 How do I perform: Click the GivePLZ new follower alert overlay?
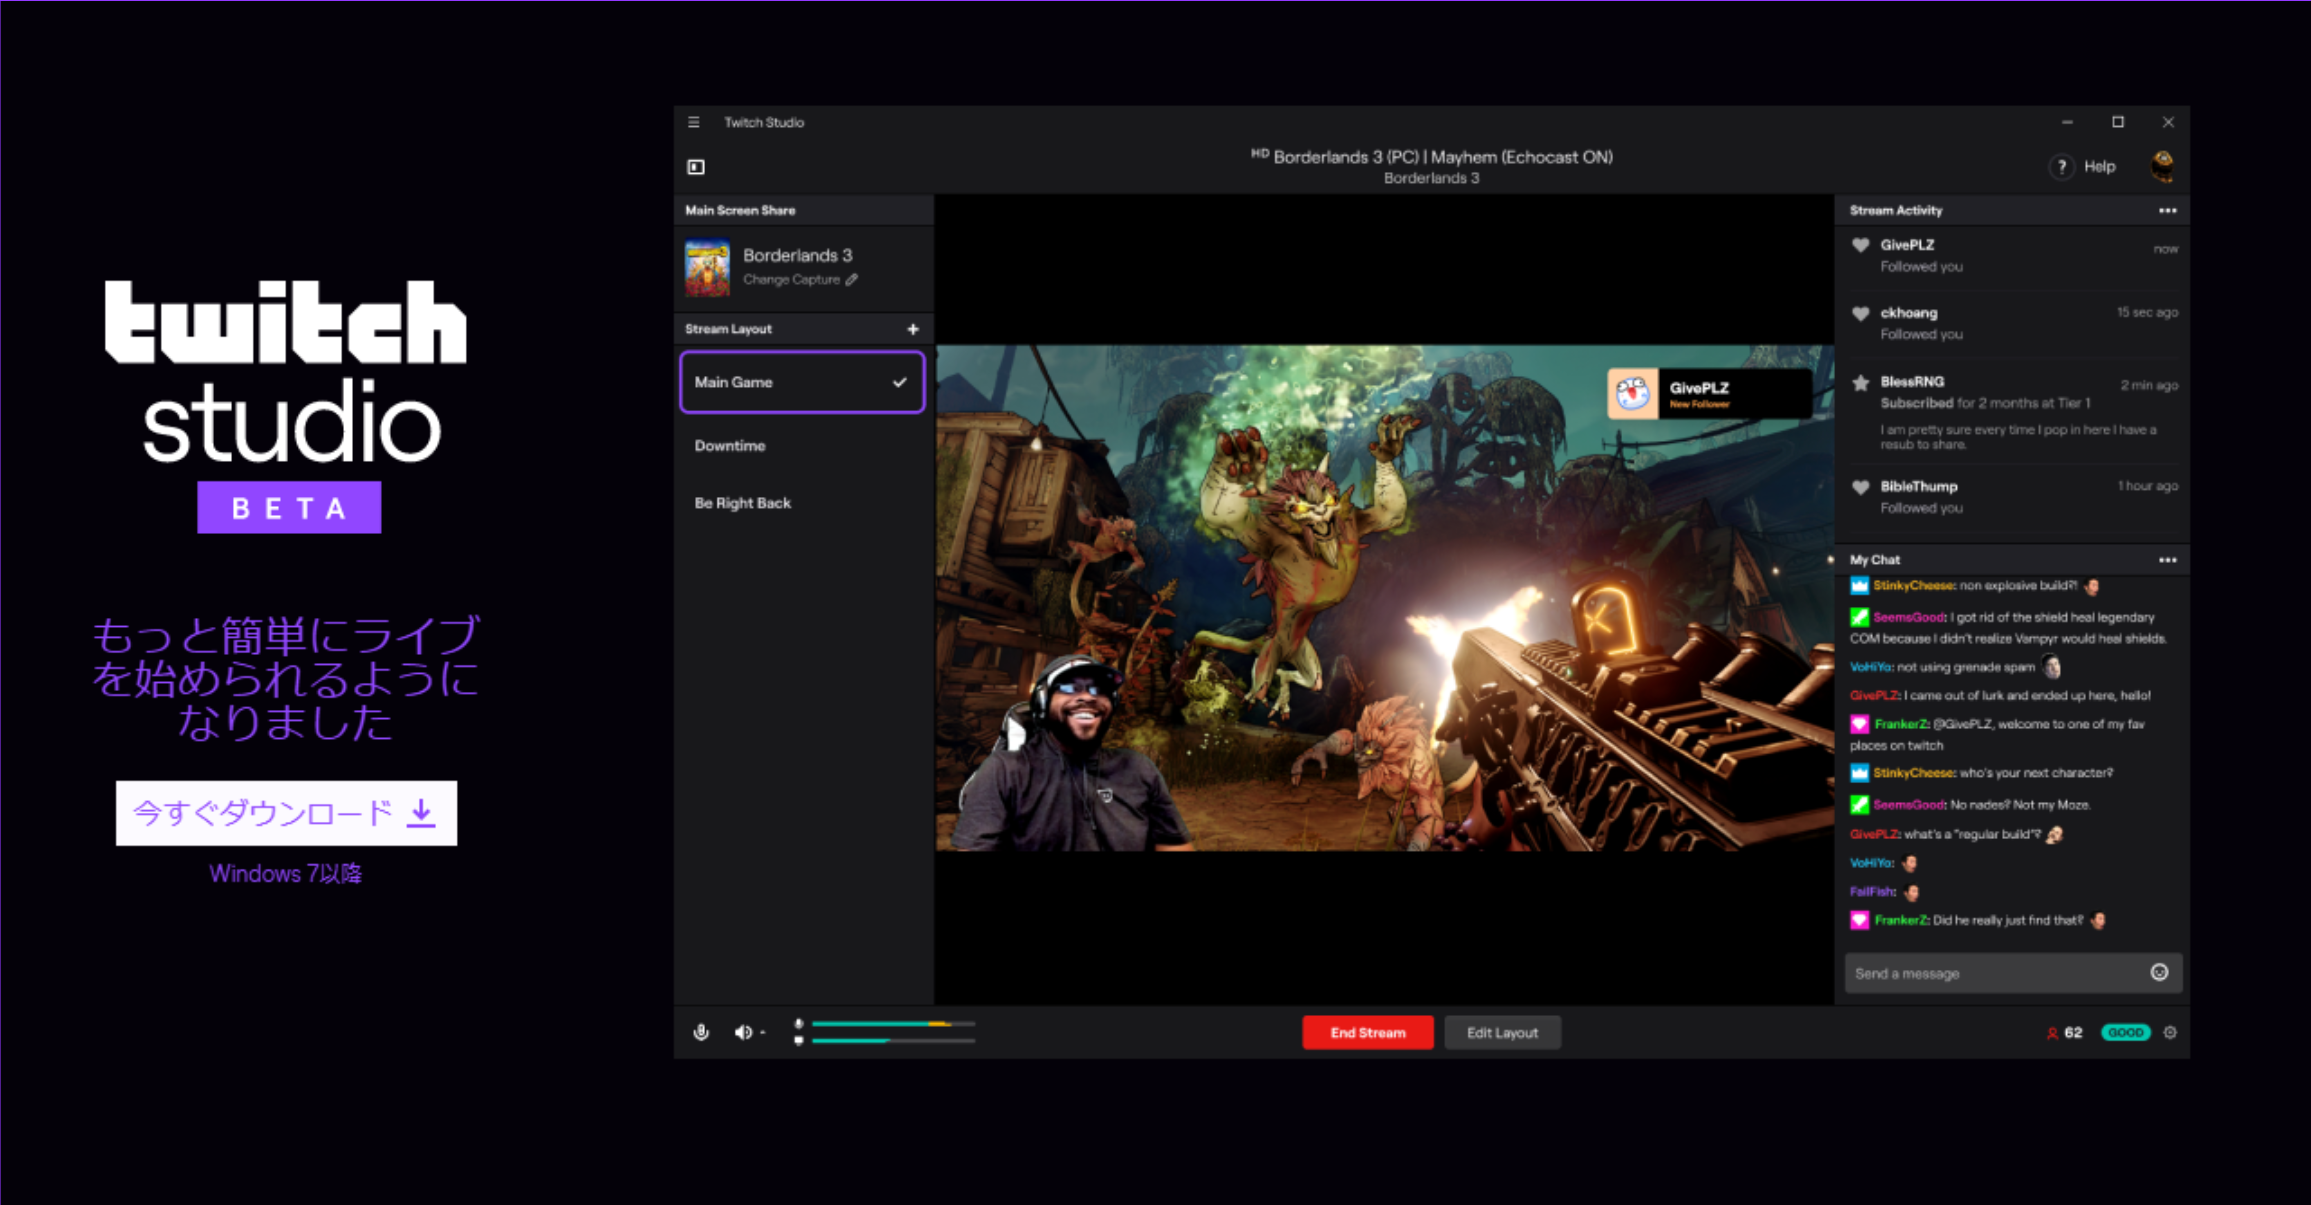tap(1708, 394)
